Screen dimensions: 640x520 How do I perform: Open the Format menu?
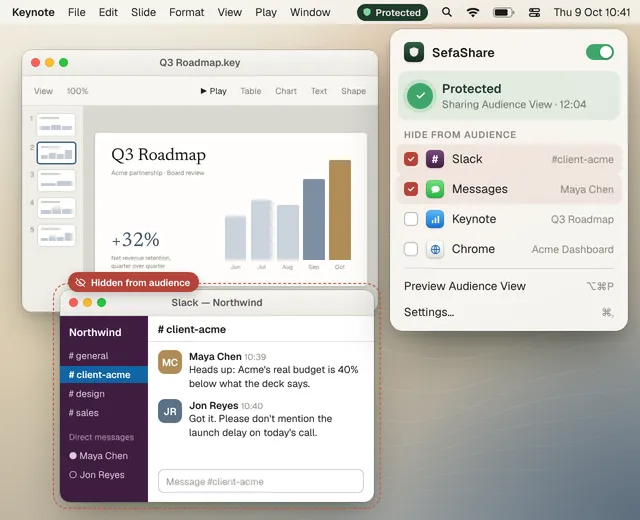[x=187, y=13]
